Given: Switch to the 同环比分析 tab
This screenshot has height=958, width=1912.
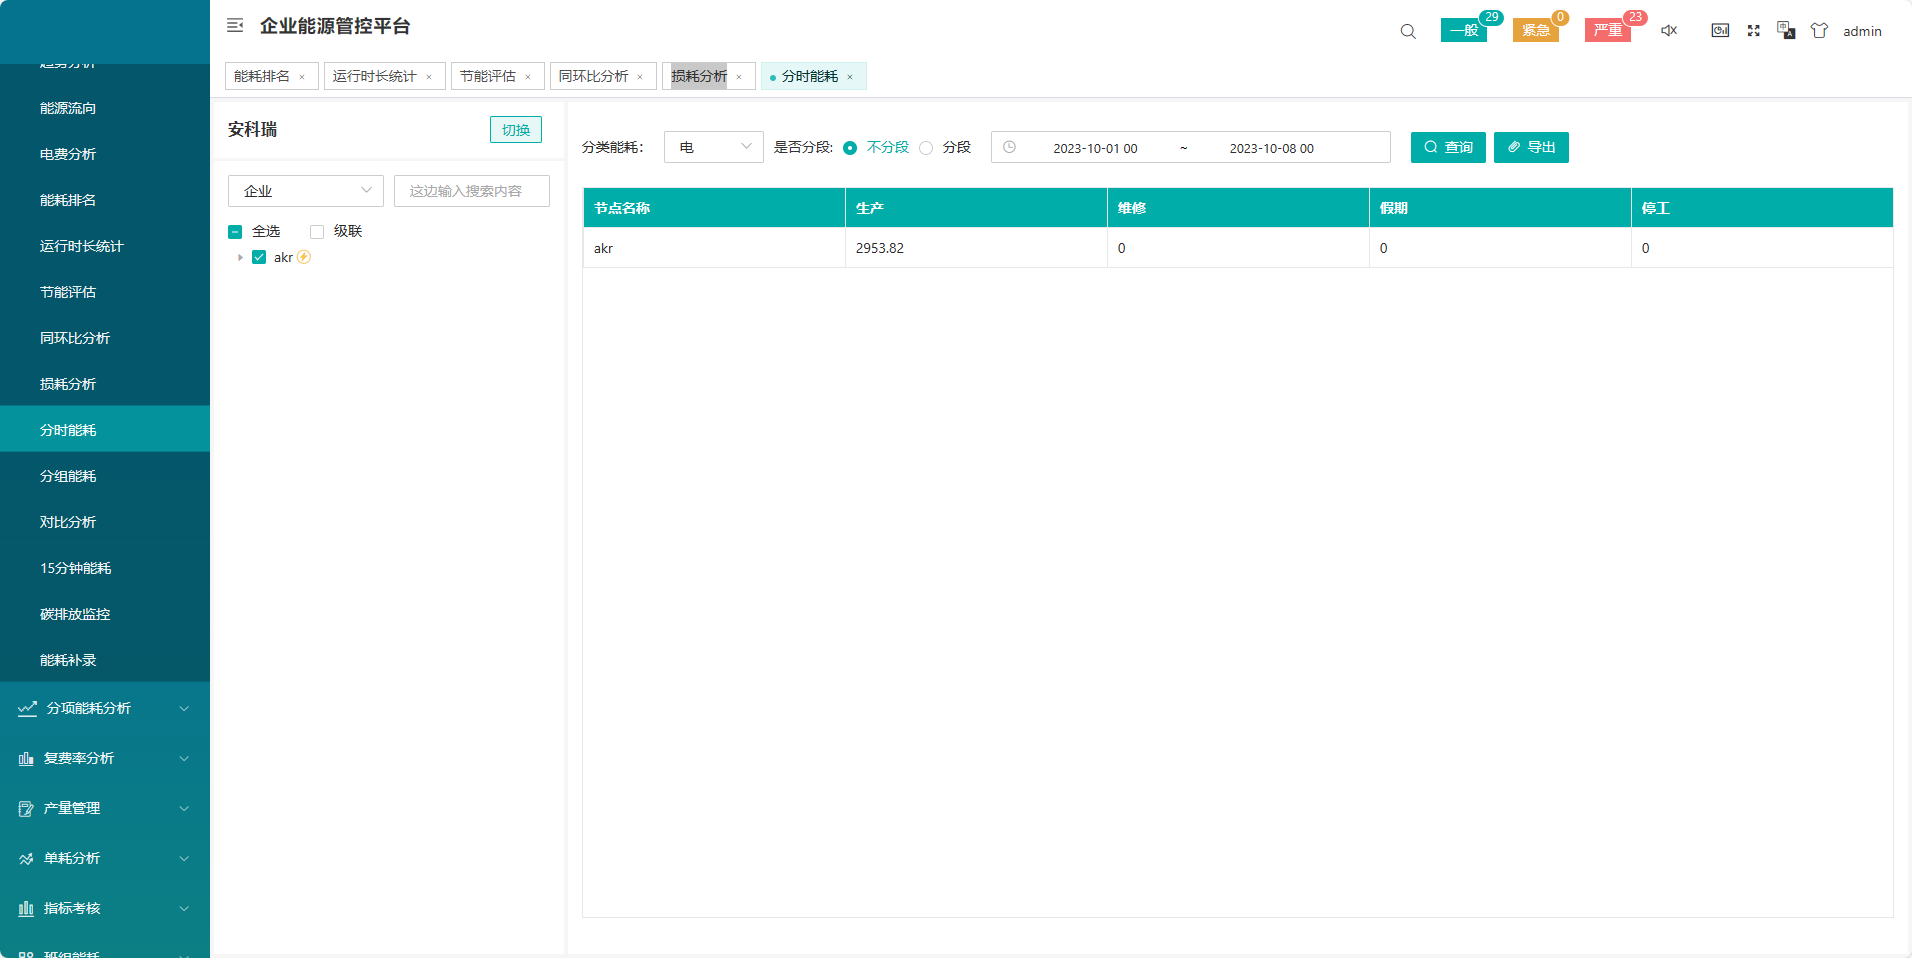Looking at the screenshot, I should (x=594, y=76).
